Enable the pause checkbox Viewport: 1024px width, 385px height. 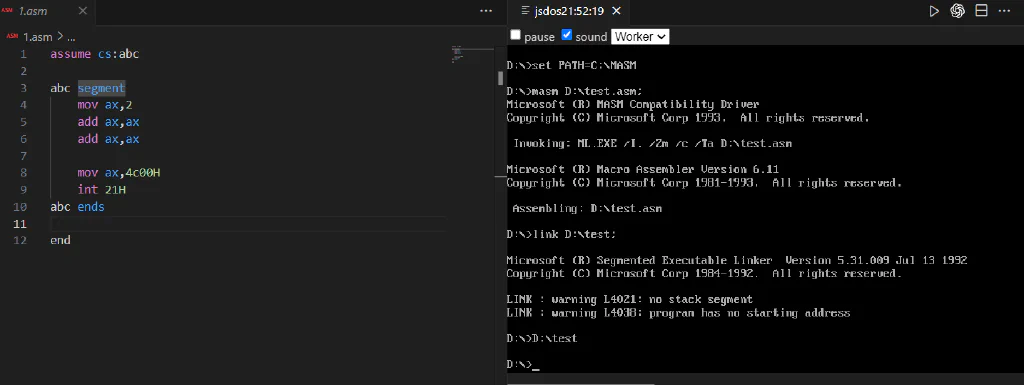515,35
